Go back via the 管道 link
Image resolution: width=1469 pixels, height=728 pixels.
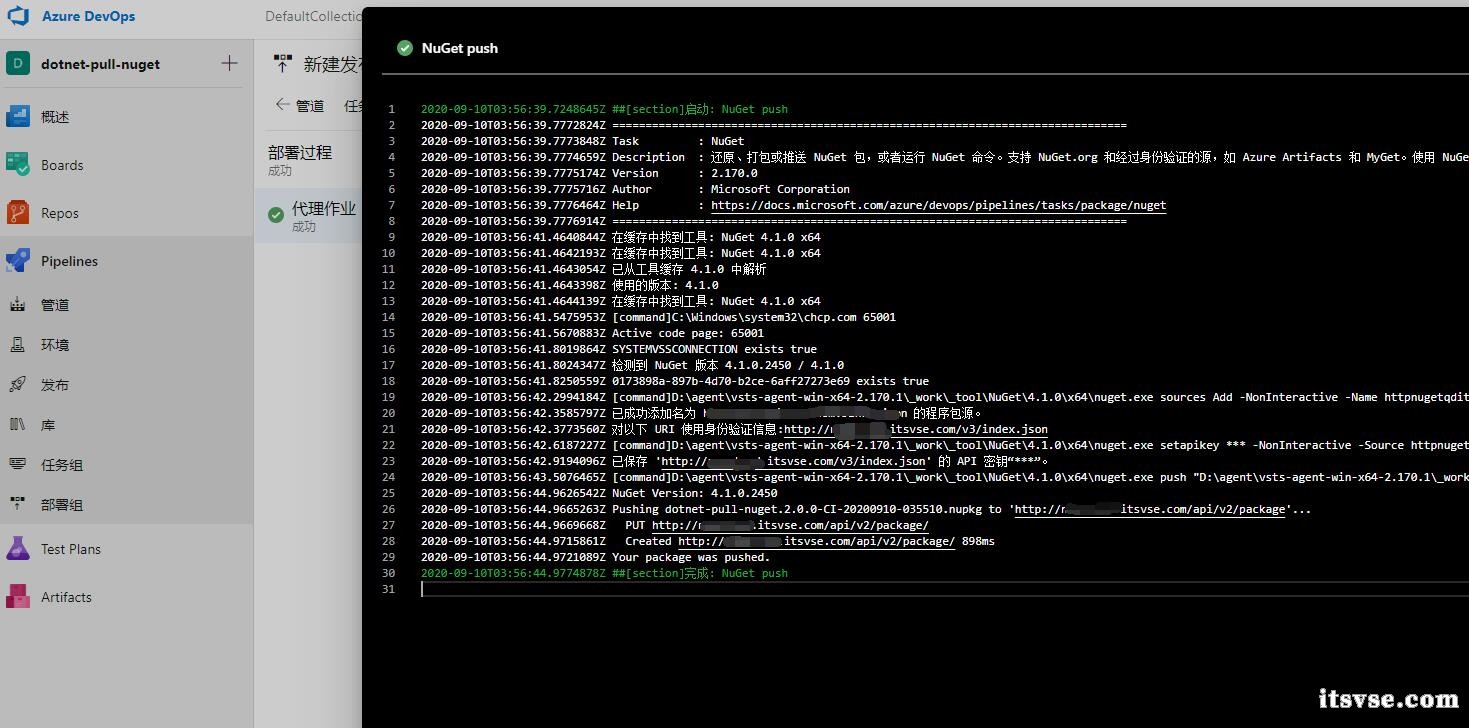tap(310, 105)
